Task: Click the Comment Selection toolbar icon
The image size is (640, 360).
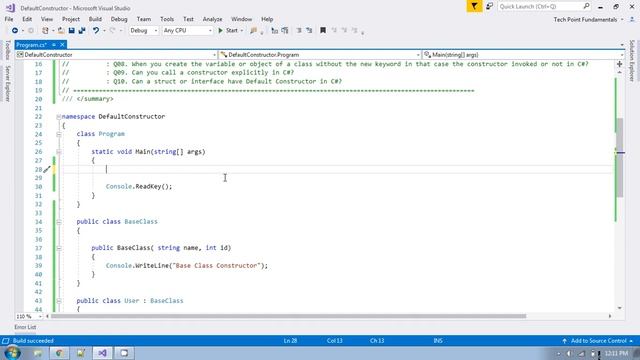Action: click(275, 31)
